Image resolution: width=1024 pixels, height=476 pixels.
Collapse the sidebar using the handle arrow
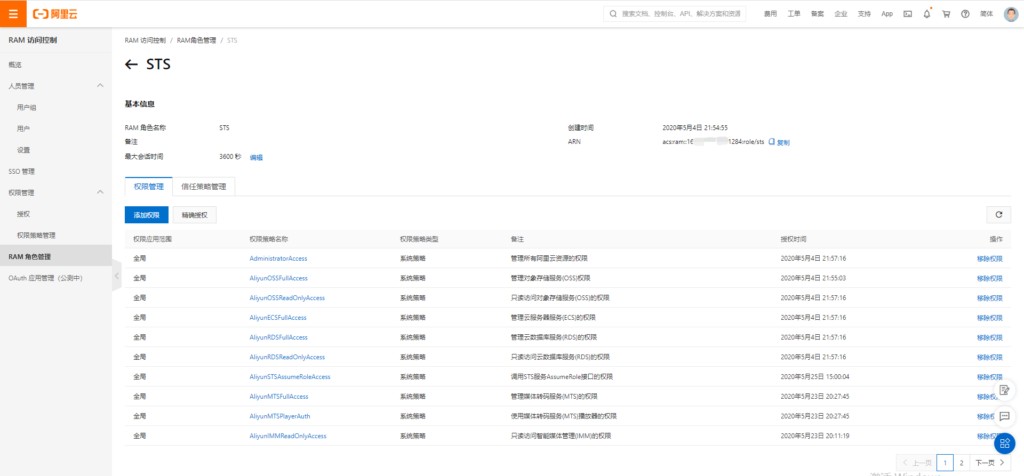[116, 276]
